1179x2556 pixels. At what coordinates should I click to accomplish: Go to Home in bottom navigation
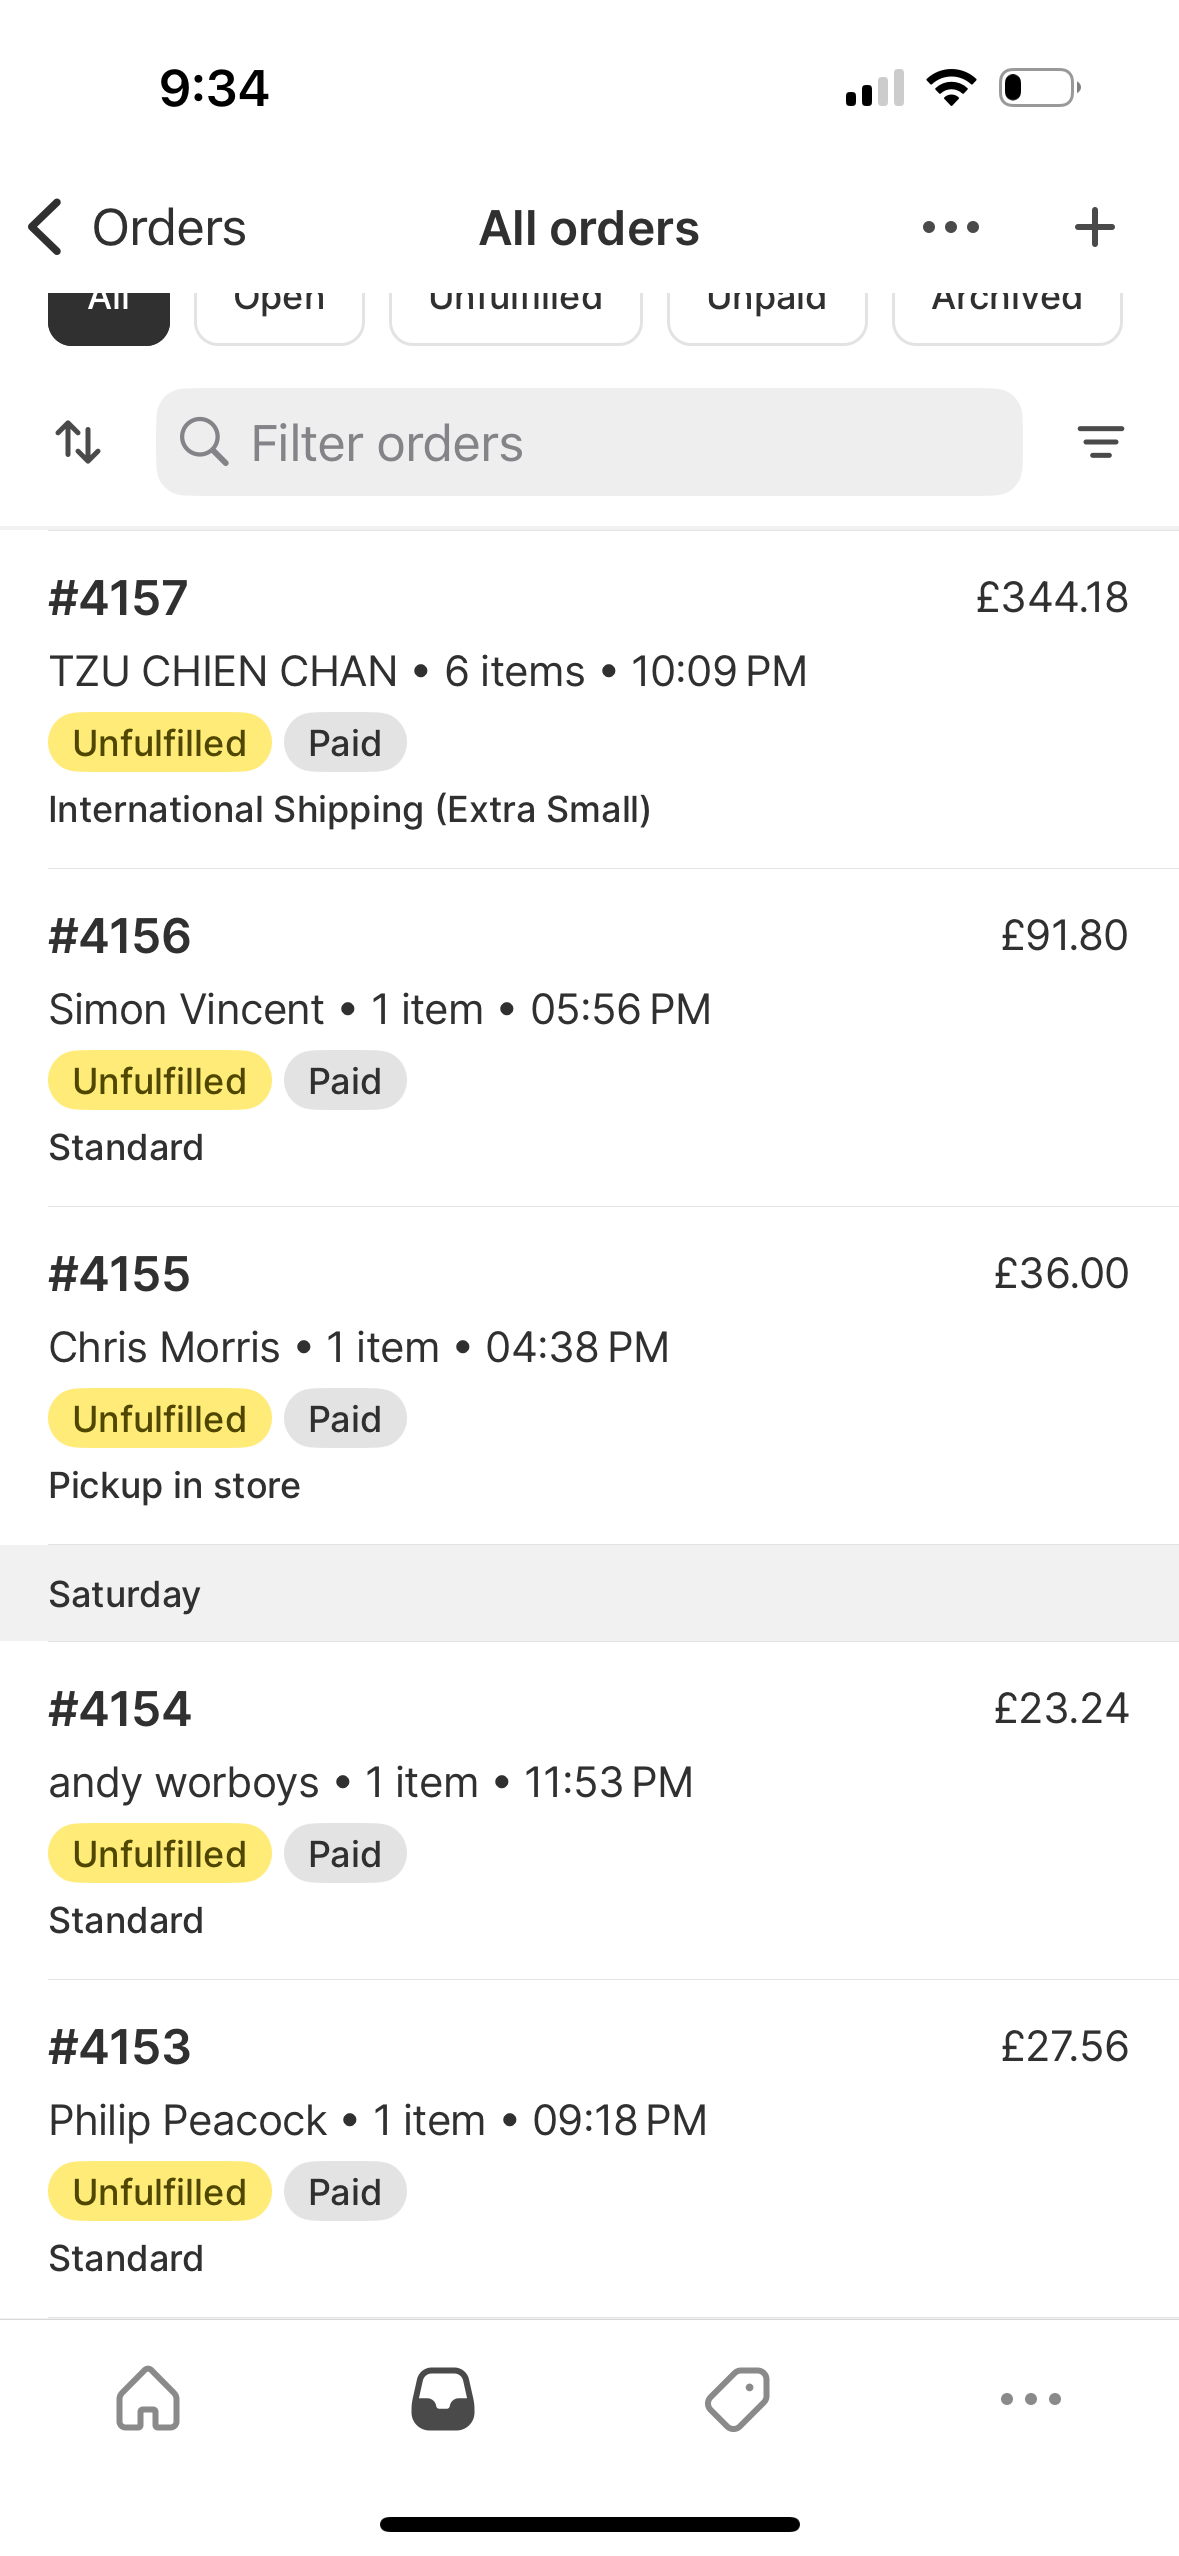(x=148, y=2398)
